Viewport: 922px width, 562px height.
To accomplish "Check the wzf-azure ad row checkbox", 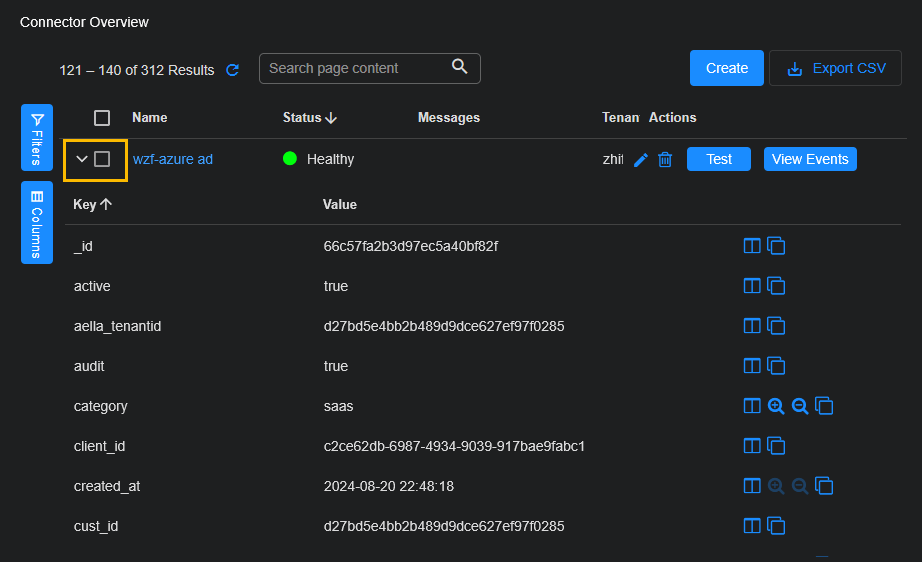I will coord(102,159).
